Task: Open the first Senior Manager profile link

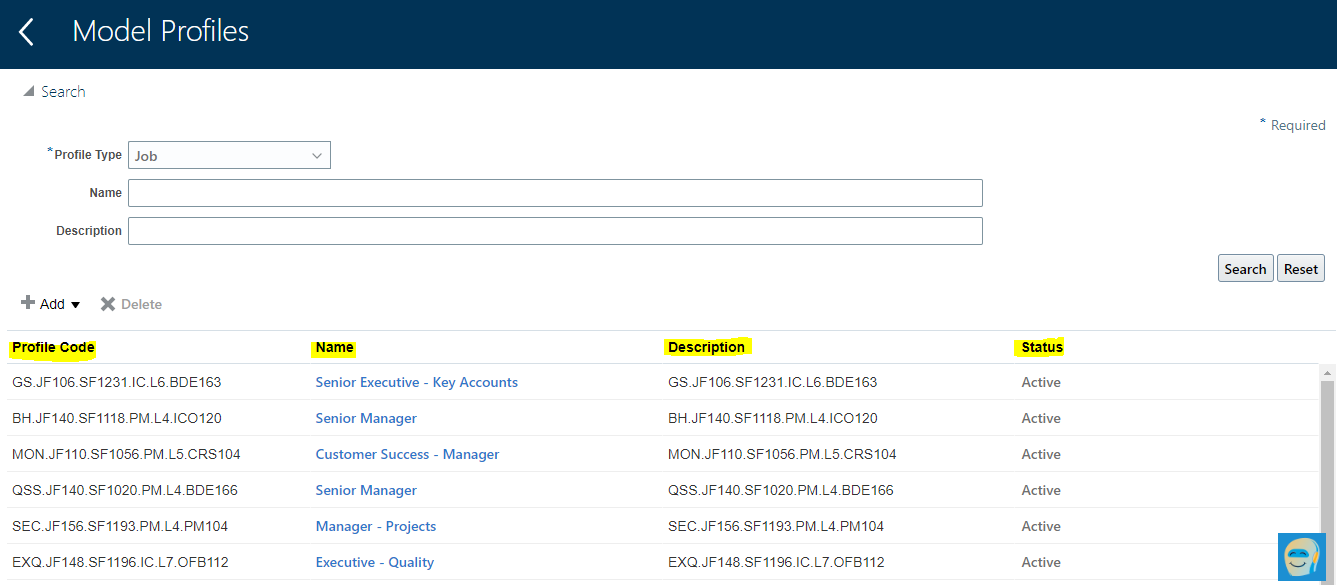Action: click(x=366, y=418)
